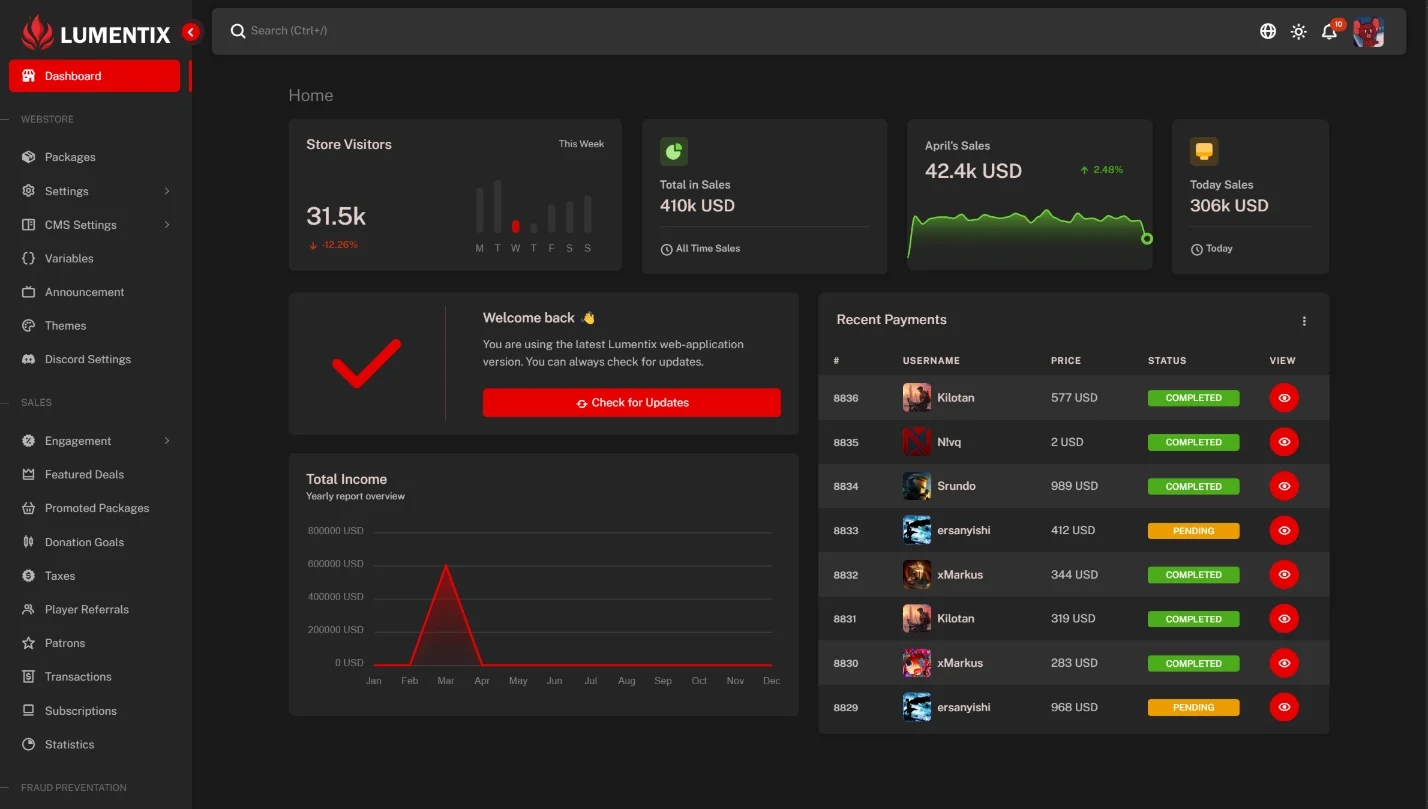Click the red Wednesday visitors bar

click(x=515, y=226)
